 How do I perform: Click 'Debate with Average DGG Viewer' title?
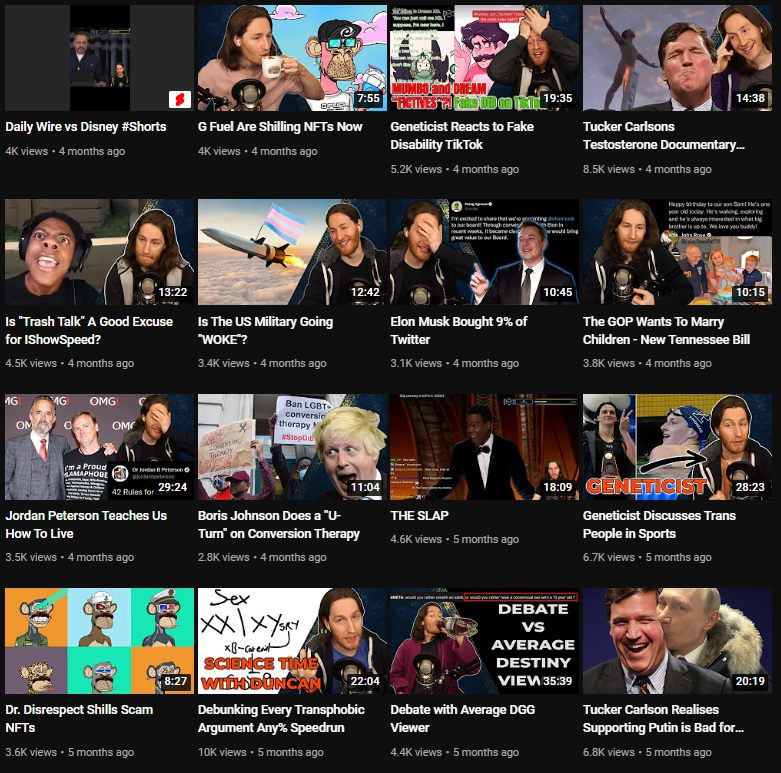coord(463,719)
